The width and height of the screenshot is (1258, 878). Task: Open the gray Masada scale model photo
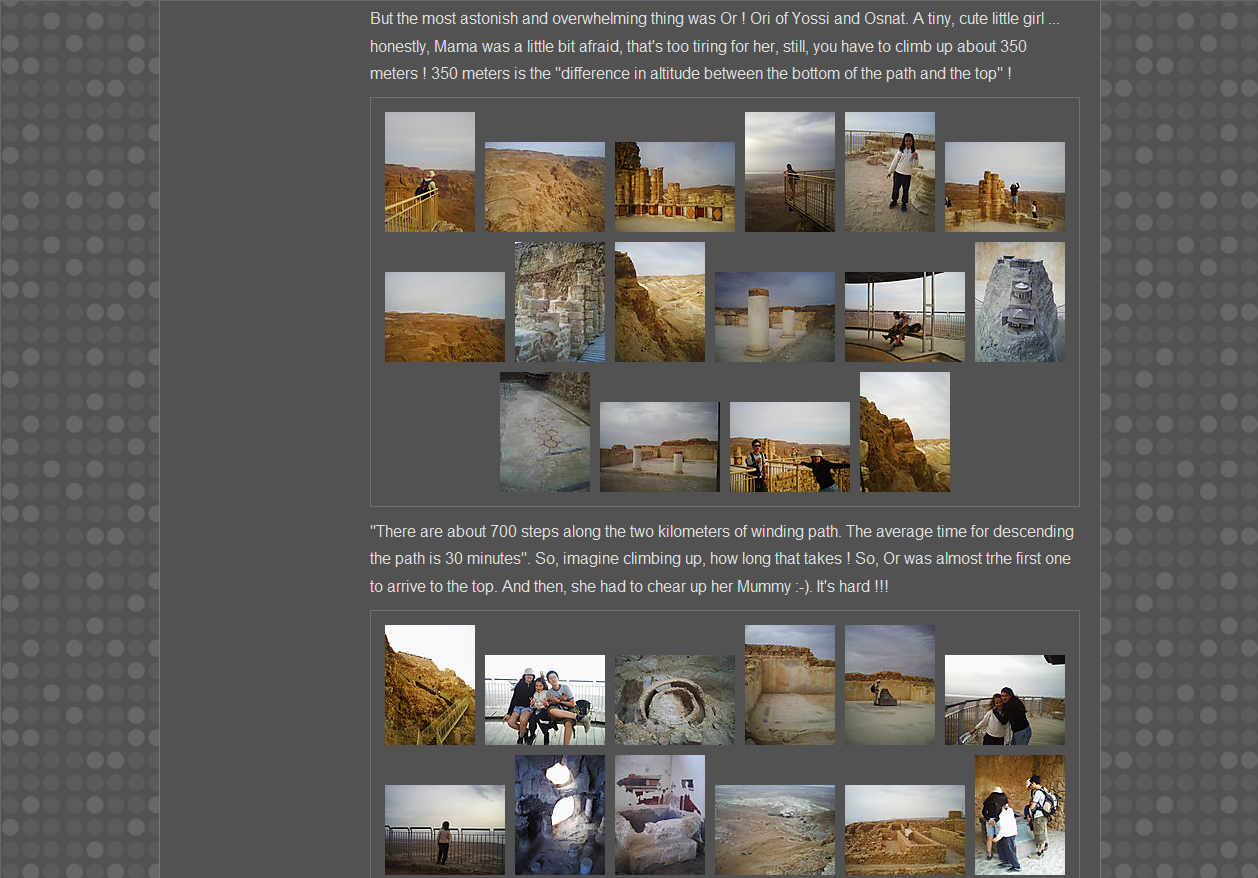[x=1019, y=302]
